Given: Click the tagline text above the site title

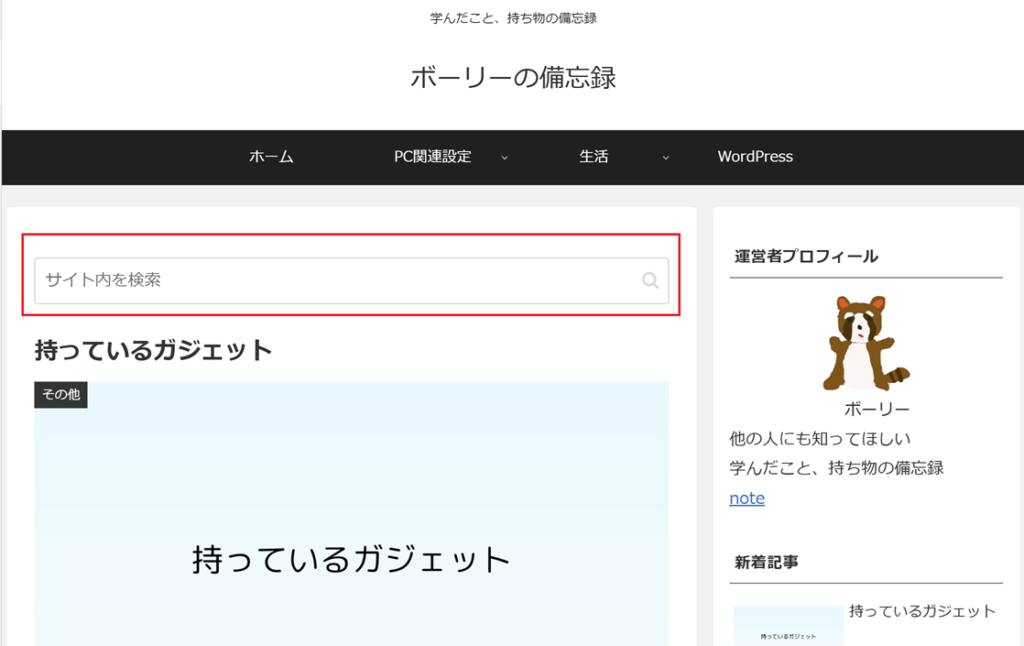Looking at the screenshot, I should pyautogui.click(x=513, y=18).
